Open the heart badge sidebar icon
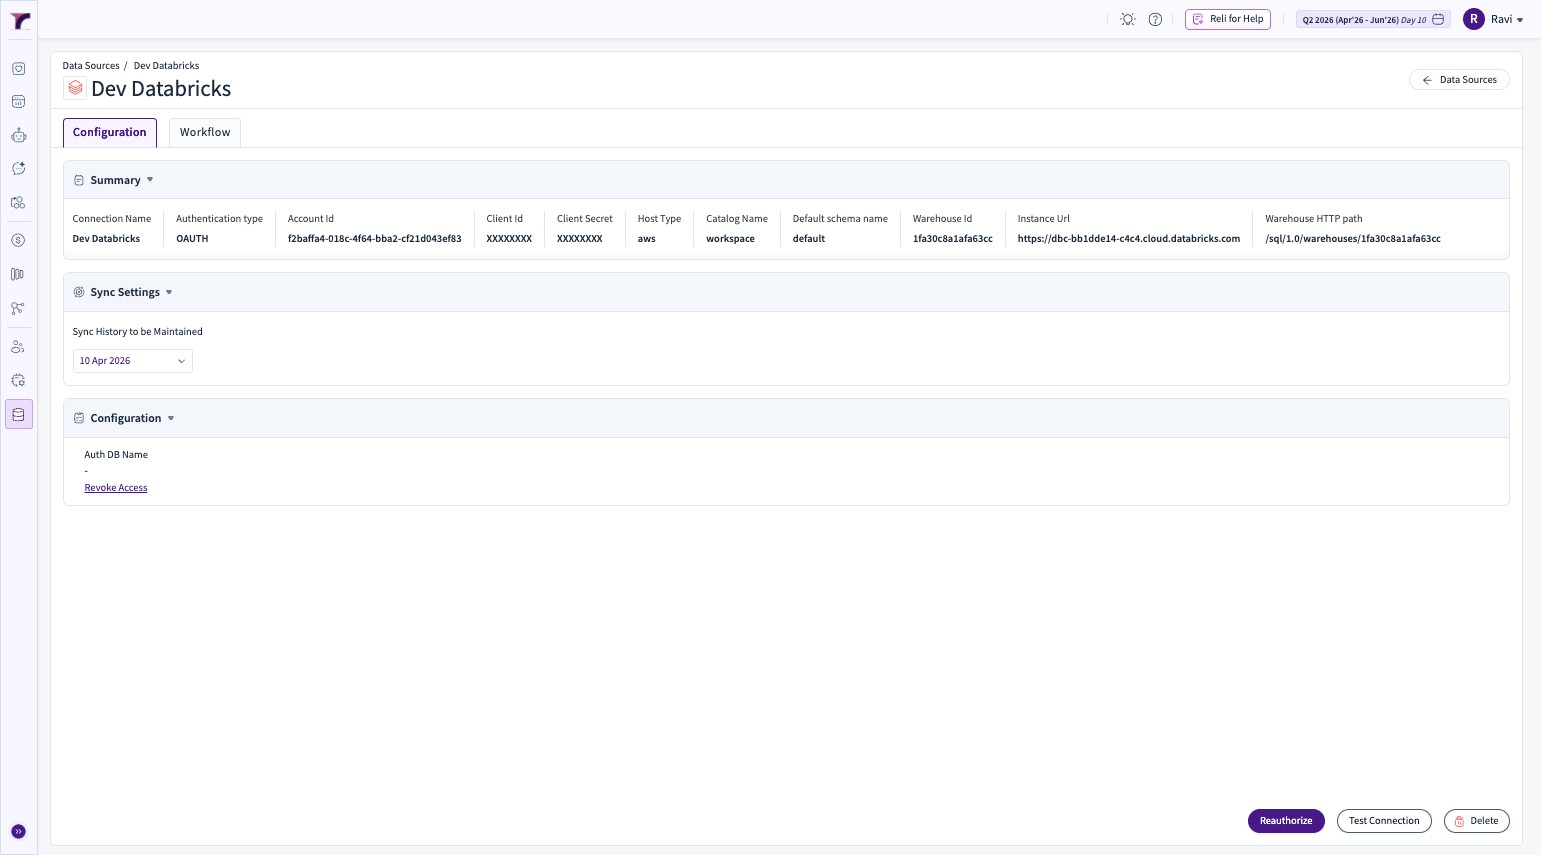This screenshot has height=855, width=1541. click(x=18, y=69)
